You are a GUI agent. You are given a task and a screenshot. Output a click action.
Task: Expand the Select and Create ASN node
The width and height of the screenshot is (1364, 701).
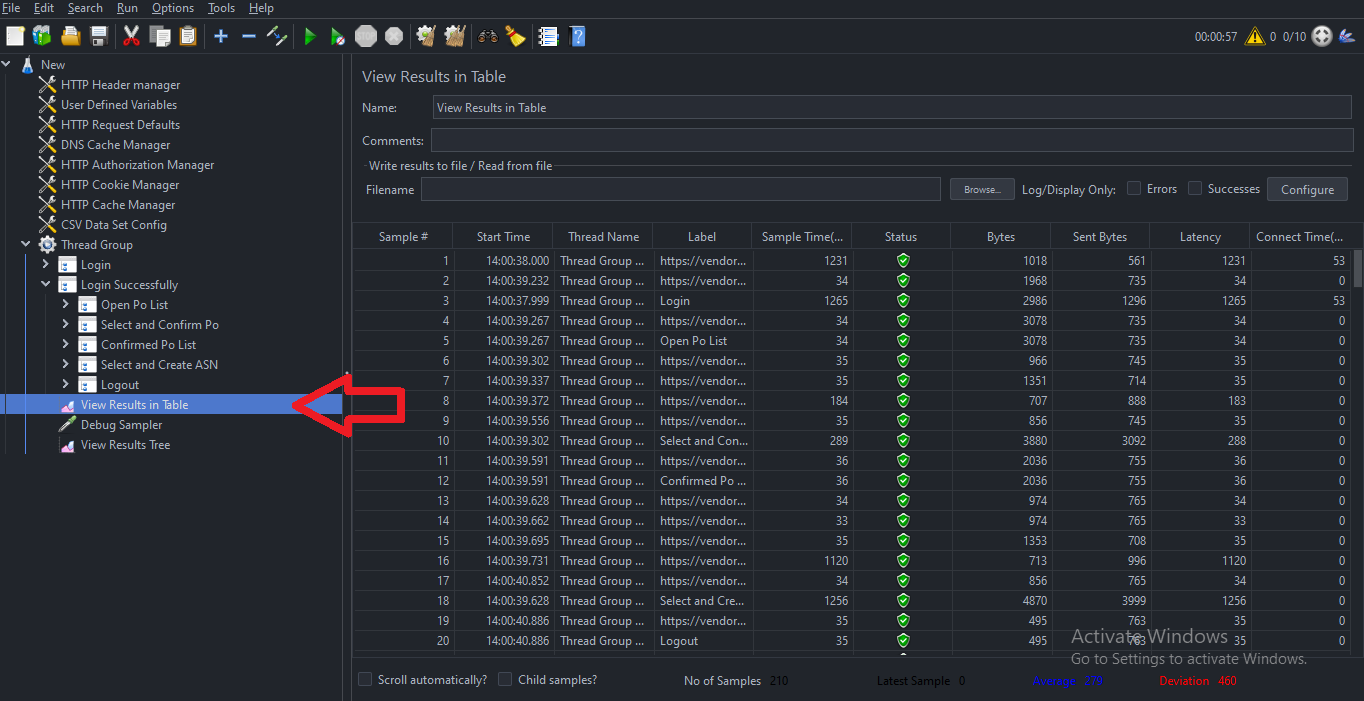(66, 364)
